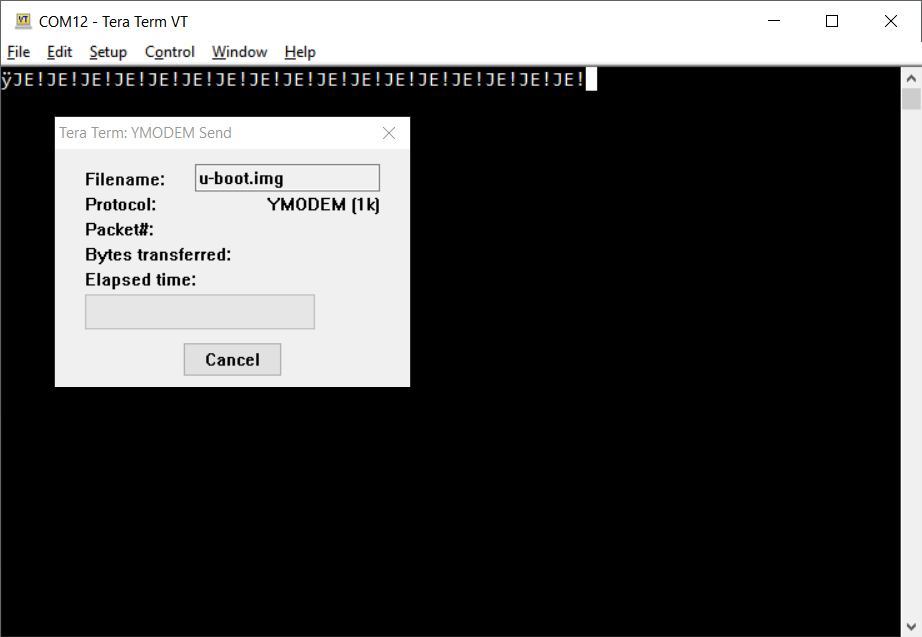Click the white terminal cursor block
The image size is (922, 637).
click(591, 79)
